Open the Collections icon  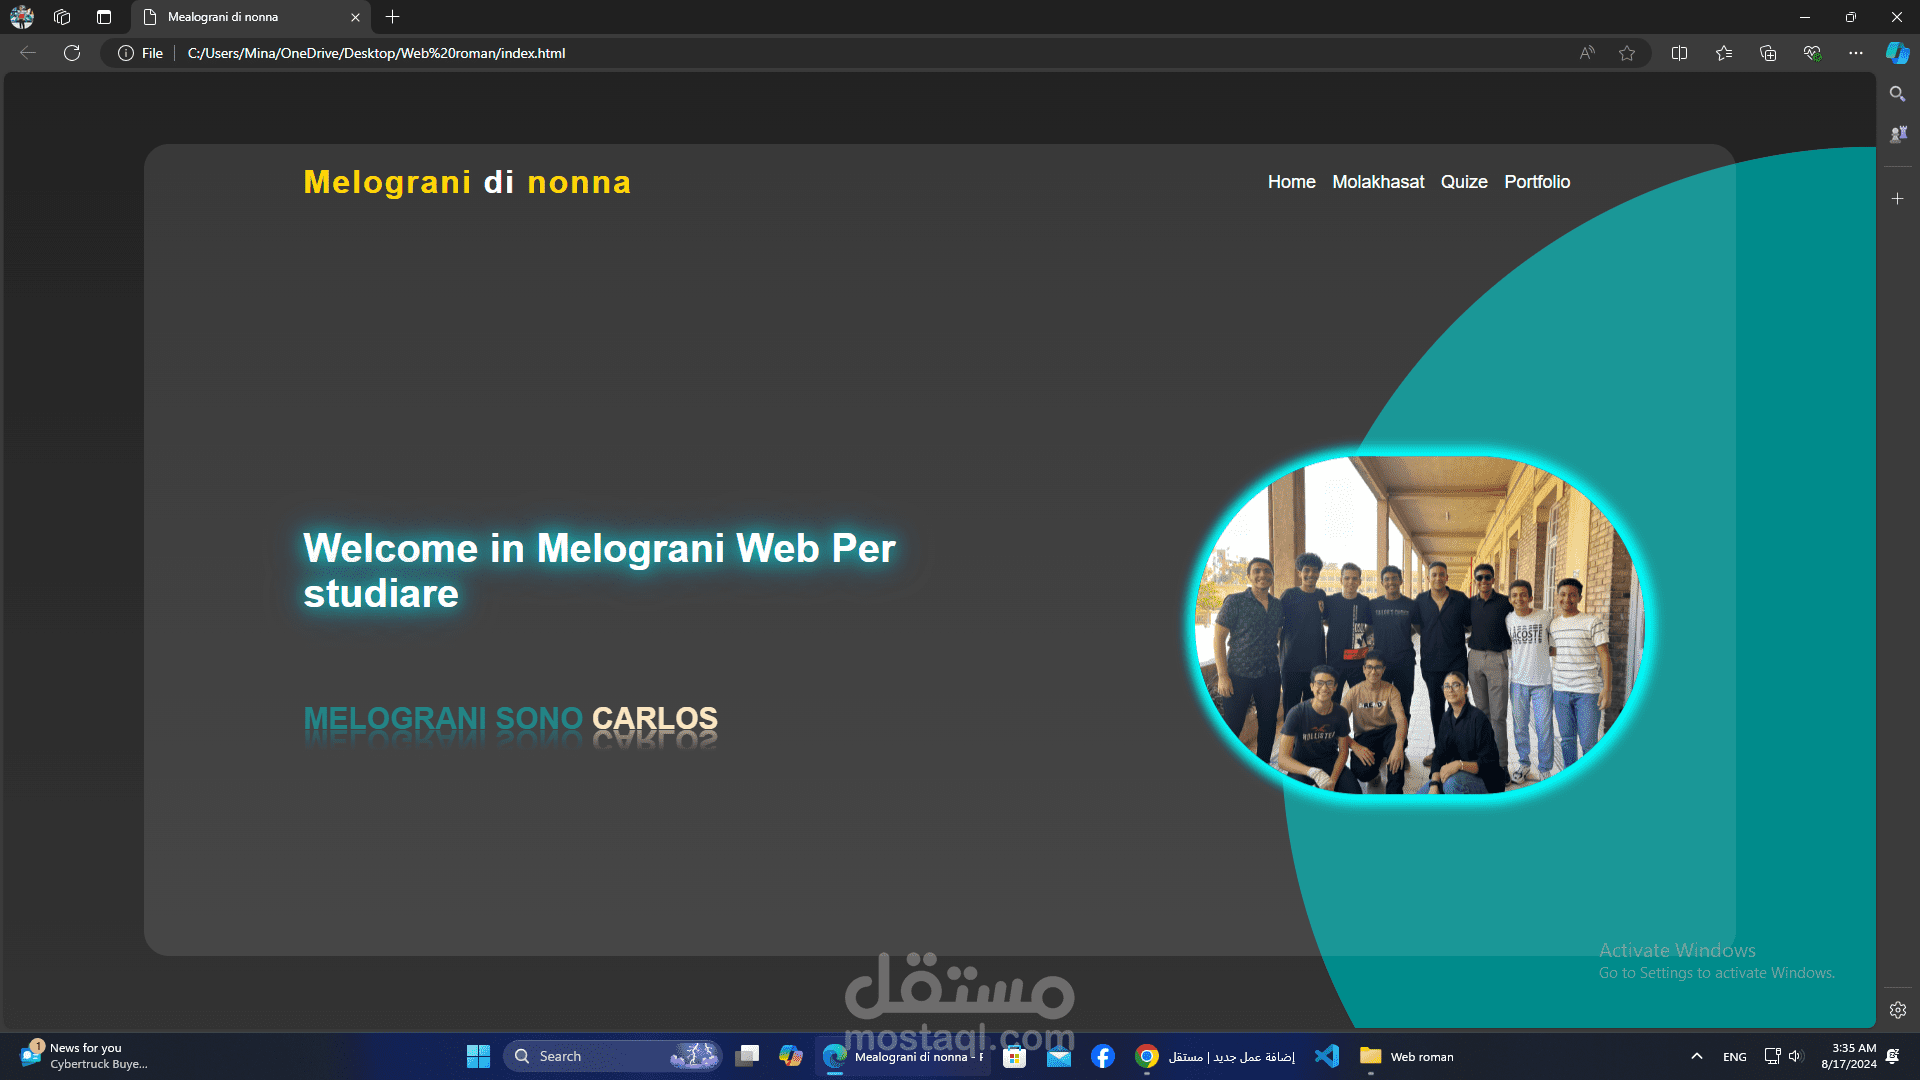(1768, 53)
